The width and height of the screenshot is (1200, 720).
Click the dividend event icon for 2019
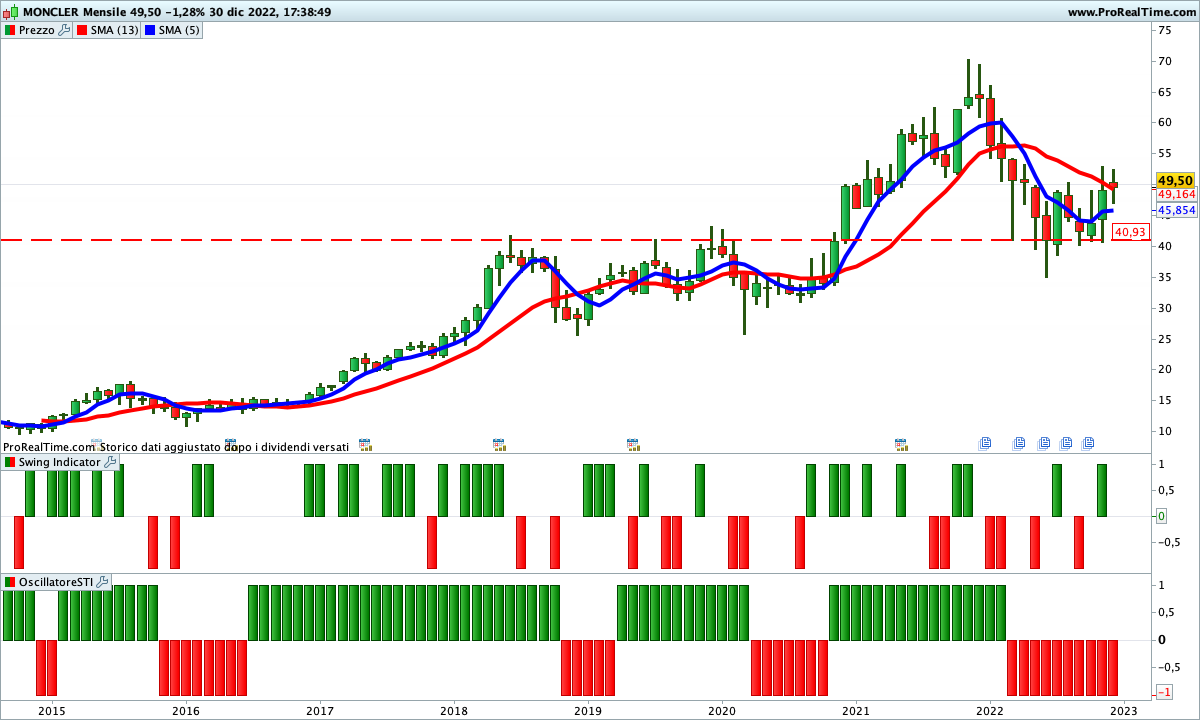633,443
